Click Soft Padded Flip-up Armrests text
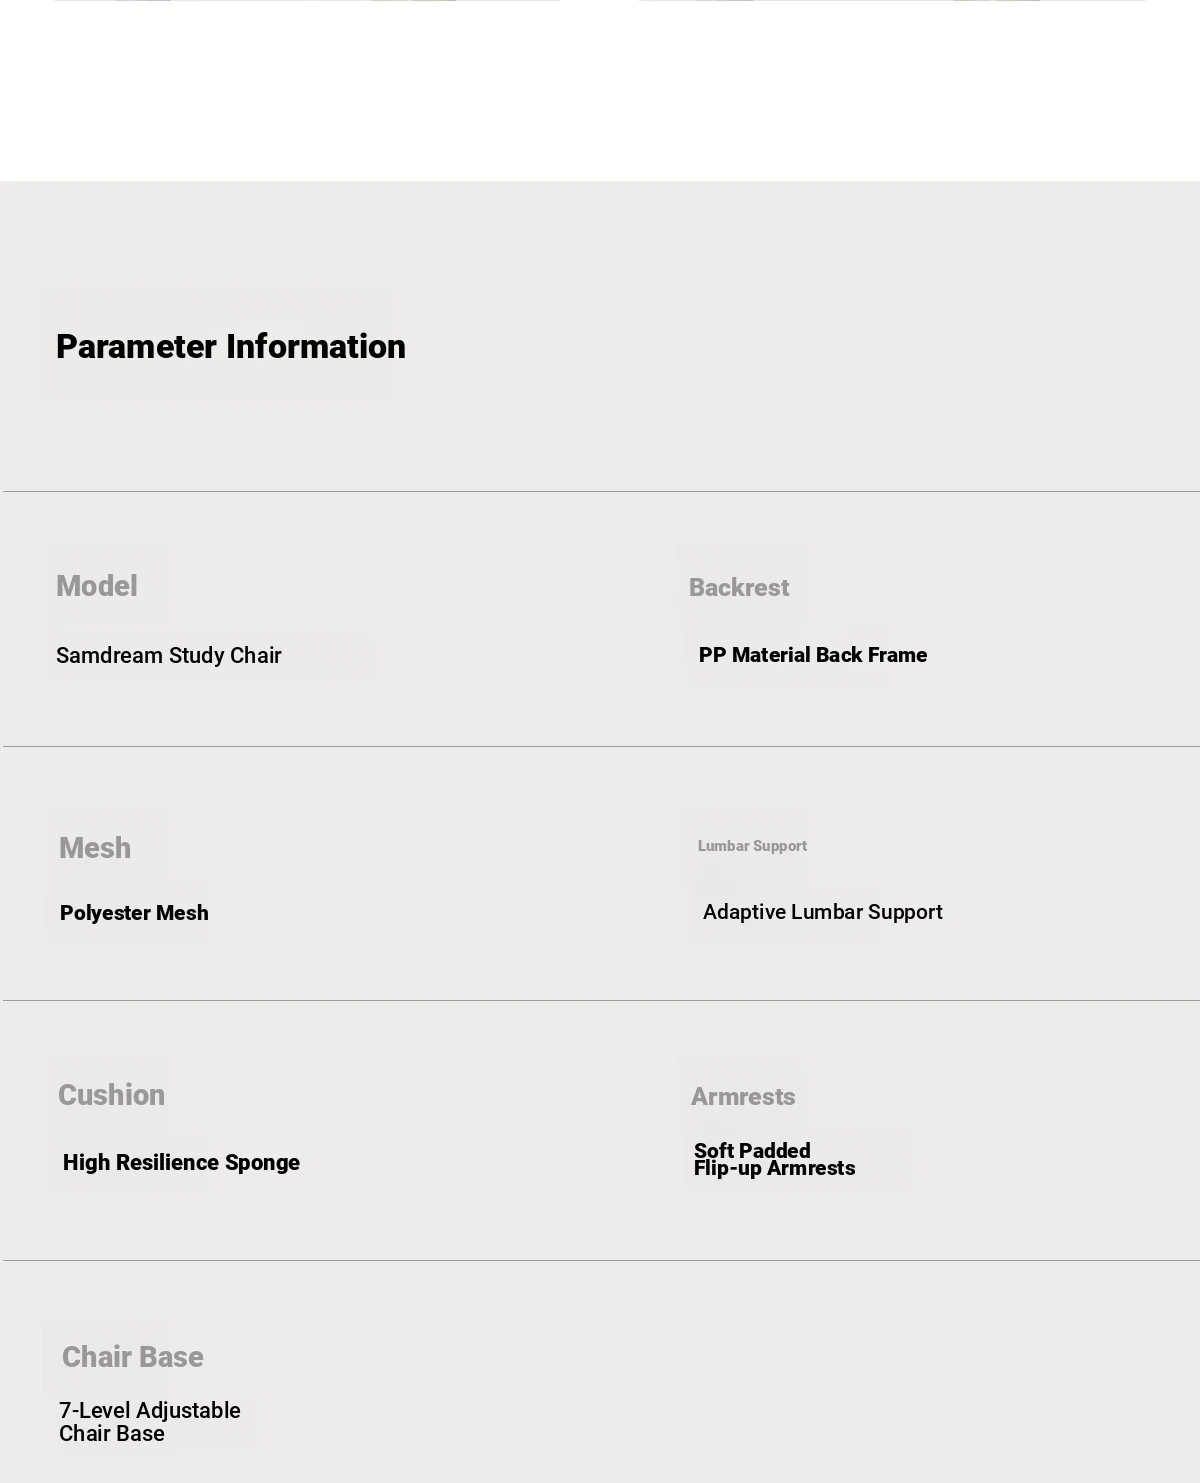1200x1483 pixels. click(x=774, y=1160)
